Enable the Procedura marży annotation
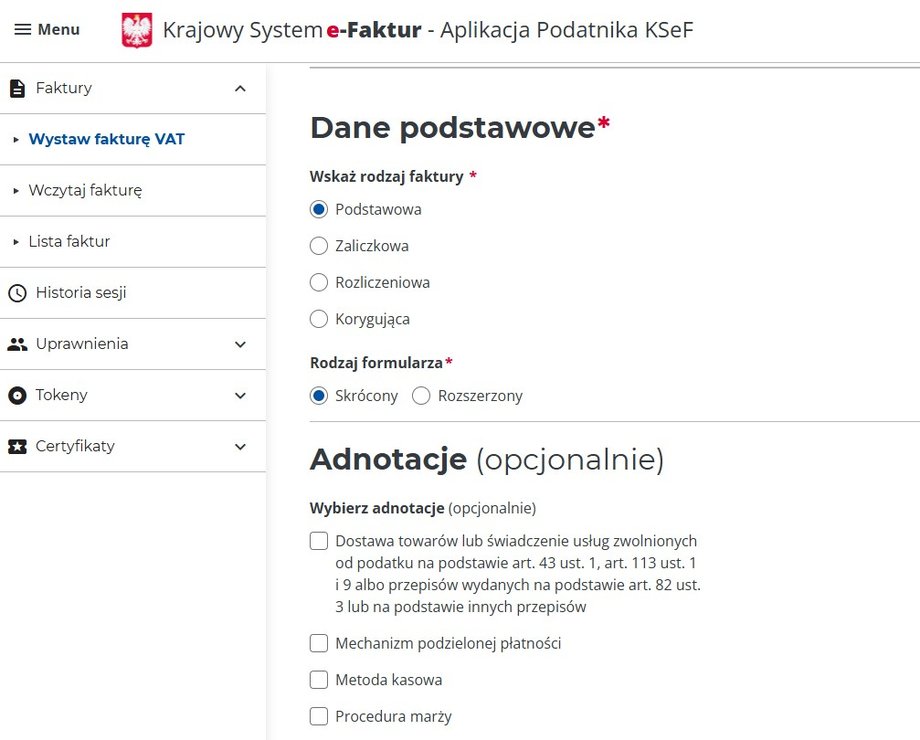The image size is (920, 740). pyautogui.click(x=319, y=716)
